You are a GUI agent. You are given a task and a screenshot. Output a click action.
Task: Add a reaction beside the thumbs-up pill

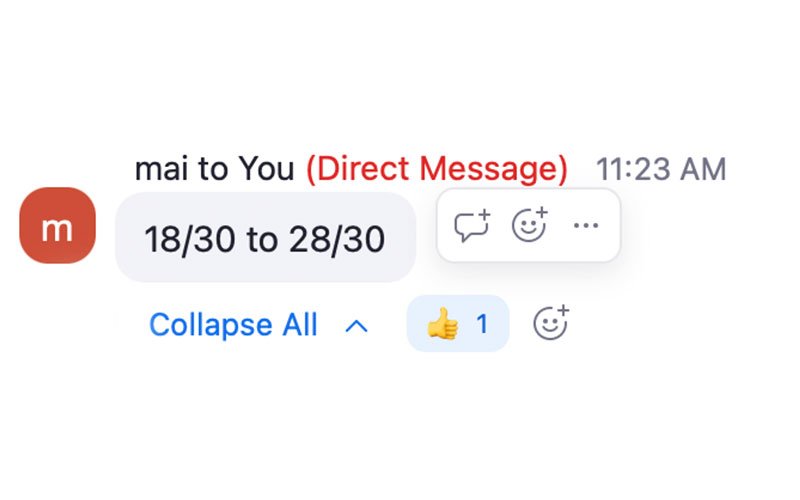point(550,324)
